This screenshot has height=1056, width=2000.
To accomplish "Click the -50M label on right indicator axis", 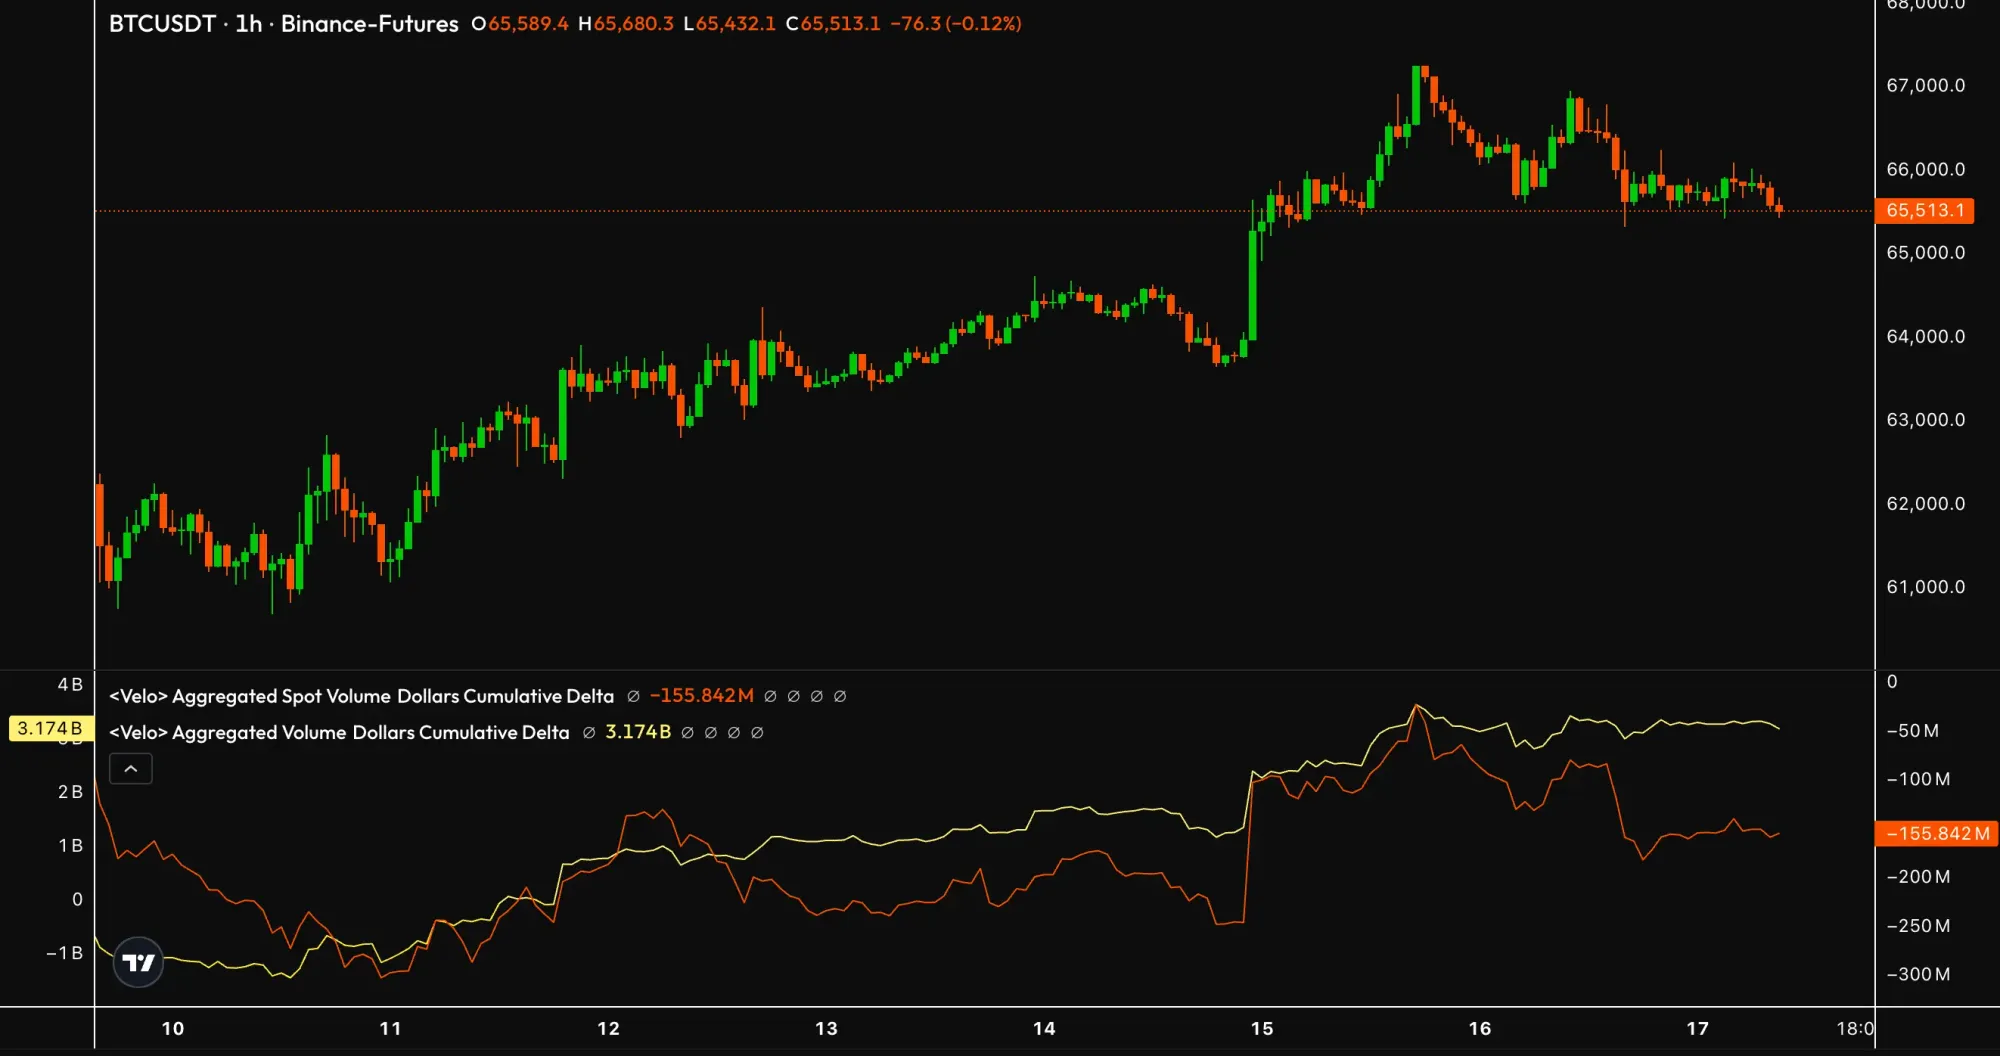I will point(1913,731).
